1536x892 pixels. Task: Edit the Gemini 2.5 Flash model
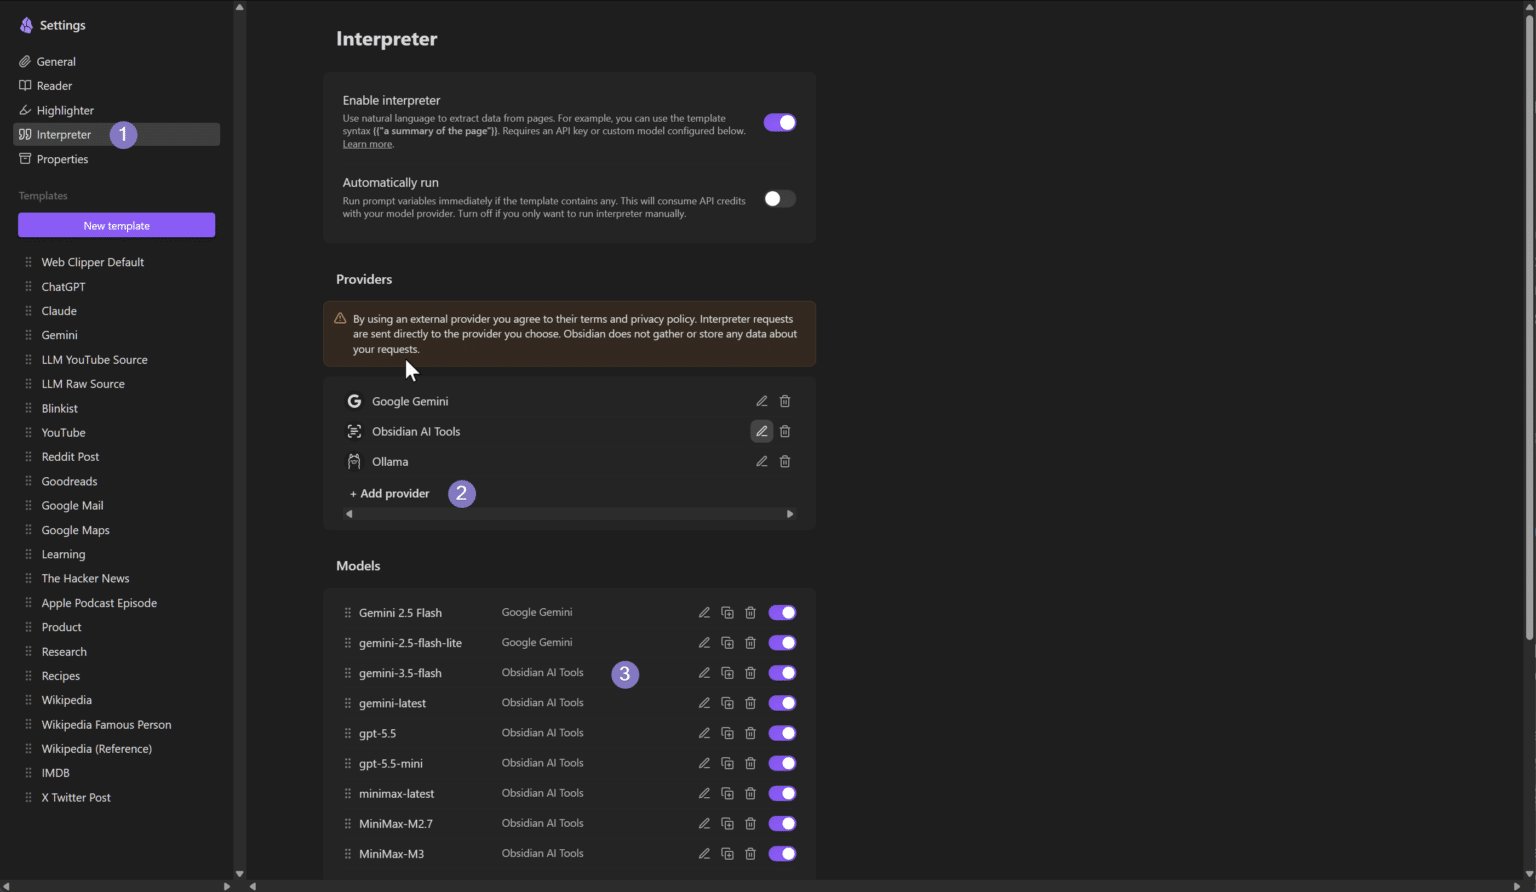coord(704,613)
